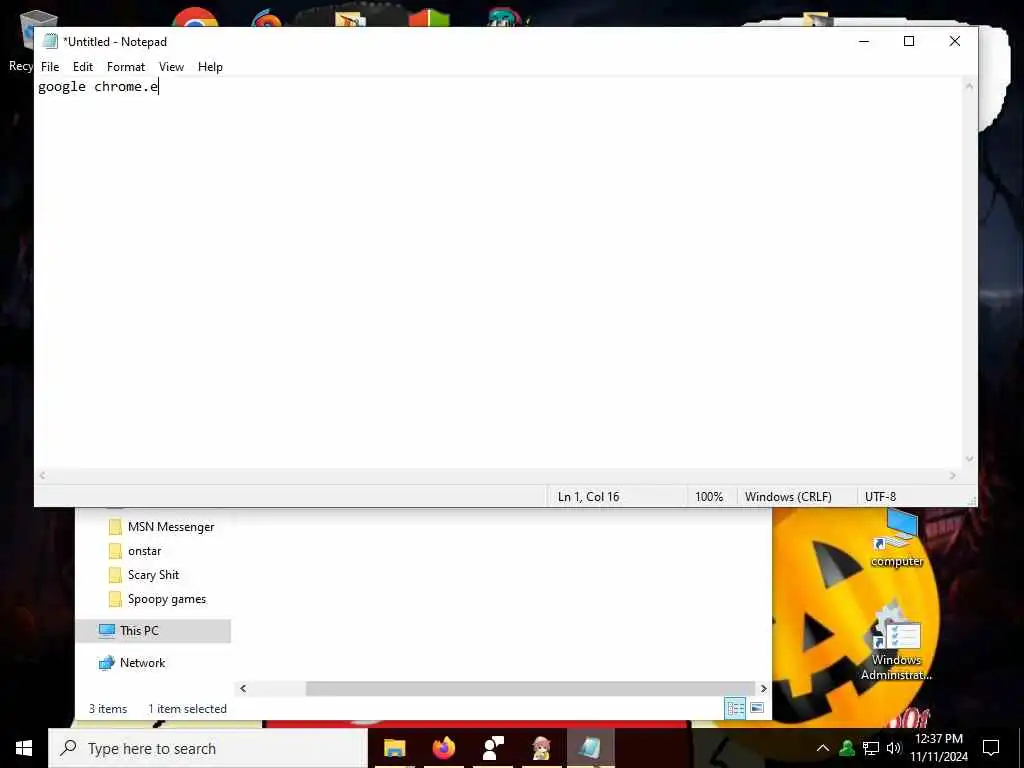The width and height of the screenshot is (1024, 768).
Task: Click the taskbar search box
Action: pyautogui.click(x=208, y=748)
